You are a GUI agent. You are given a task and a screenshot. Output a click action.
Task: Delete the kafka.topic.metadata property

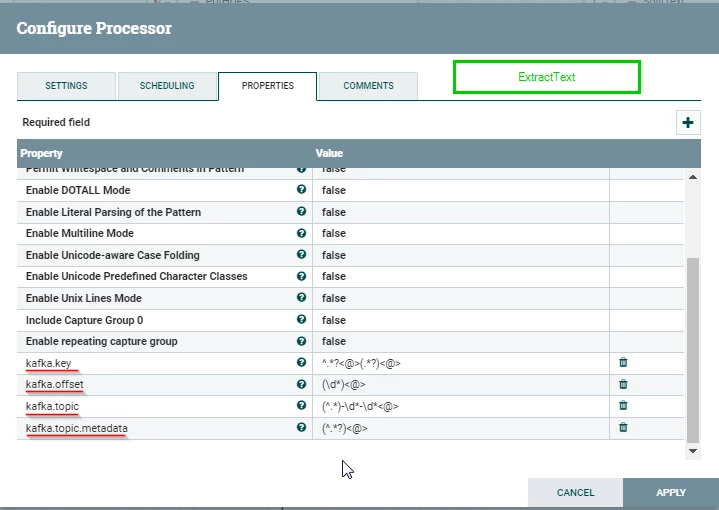point(623,427)
